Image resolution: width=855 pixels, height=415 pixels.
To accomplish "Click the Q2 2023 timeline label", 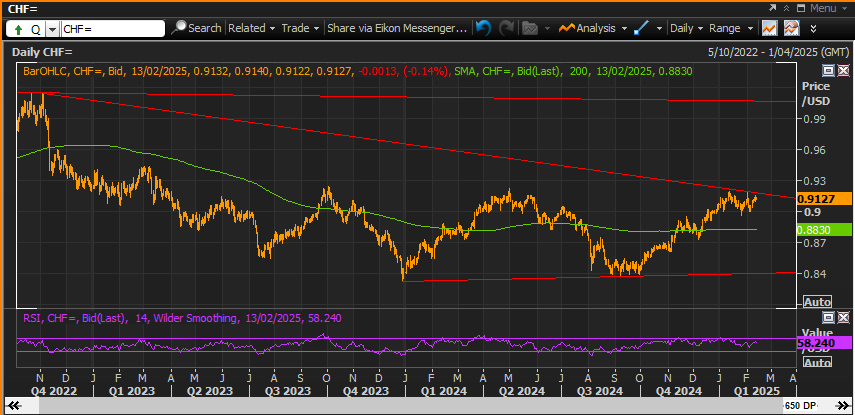I will click(x=211, y=391).
